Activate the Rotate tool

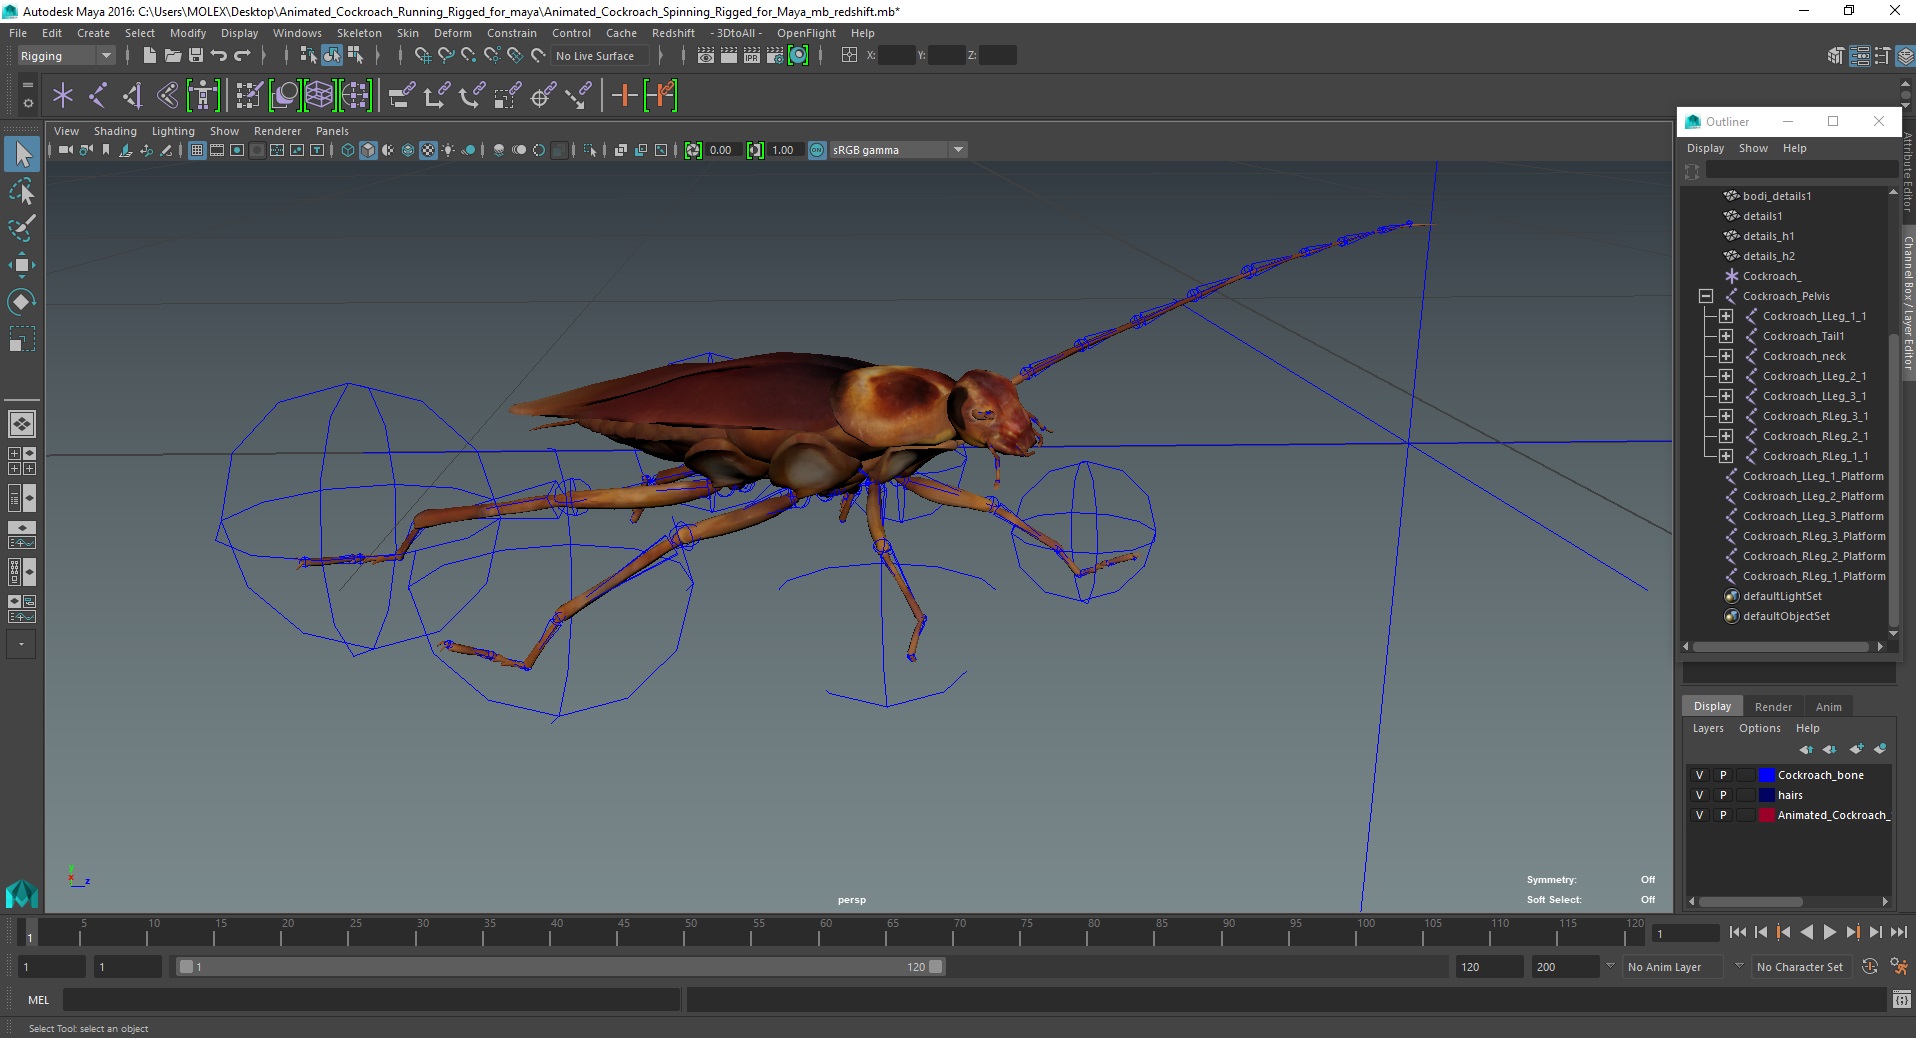pos(22,302)
